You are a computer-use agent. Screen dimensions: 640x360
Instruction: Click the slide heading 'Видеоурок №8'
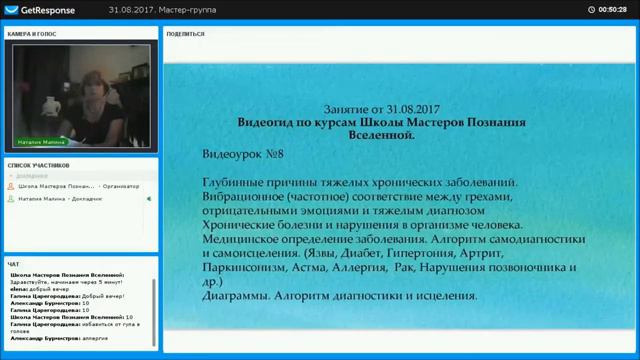[243, 154]
